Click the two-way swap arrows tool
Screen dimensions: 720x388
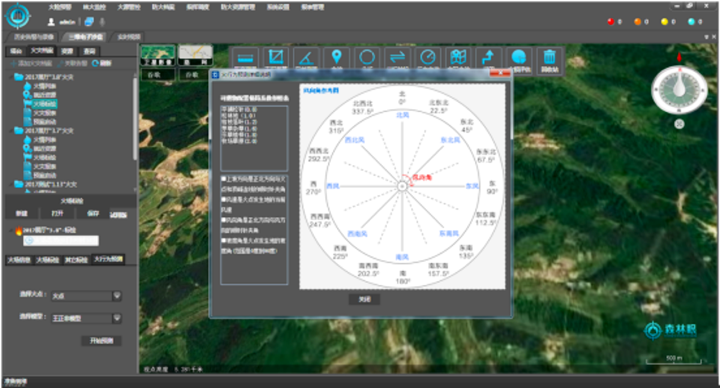(x=397, y=58)
